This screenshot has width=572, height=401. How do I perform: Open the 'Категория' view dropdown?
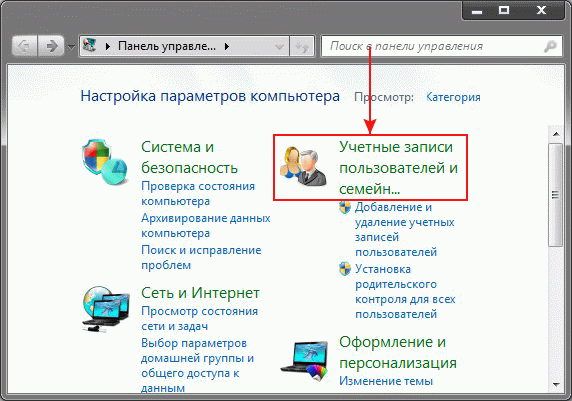[x=453, y=97]
